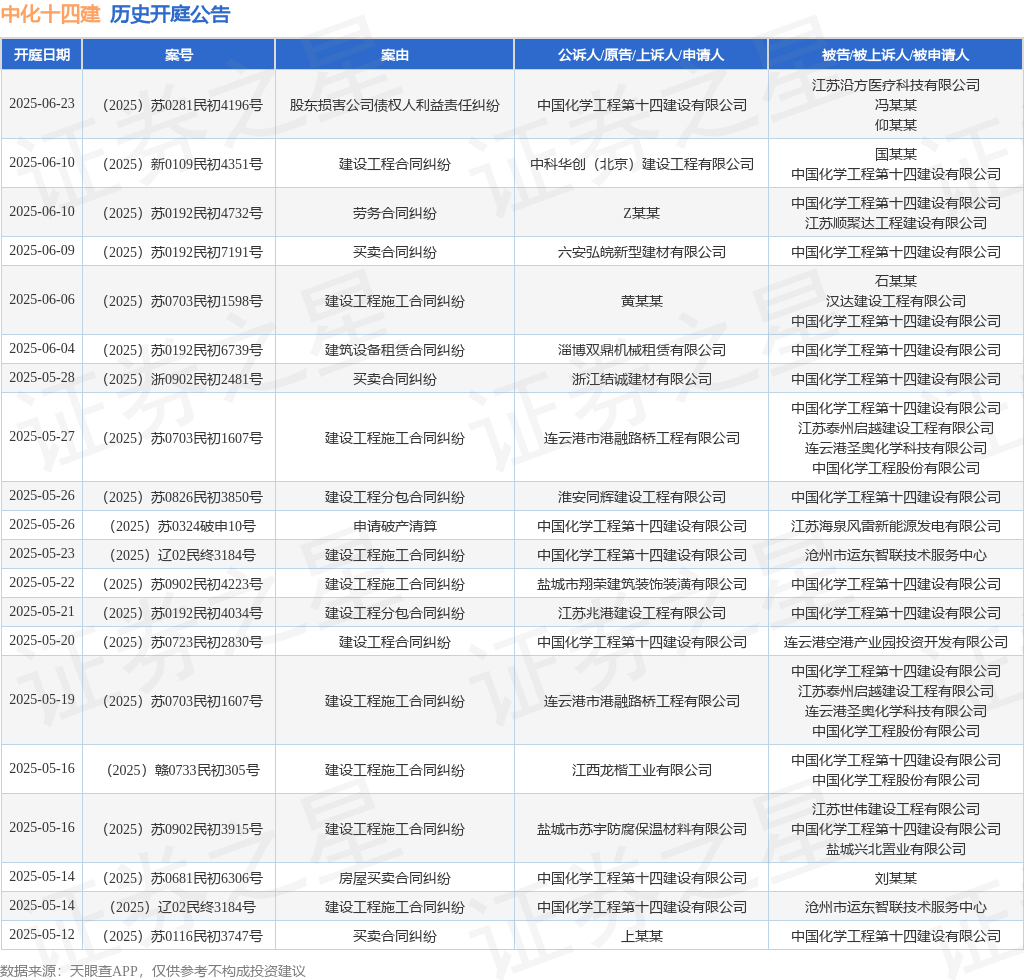Click defendant 汉达建设工程有限公司
This screenshot has width=1024, height=980.
coord(895,301)
